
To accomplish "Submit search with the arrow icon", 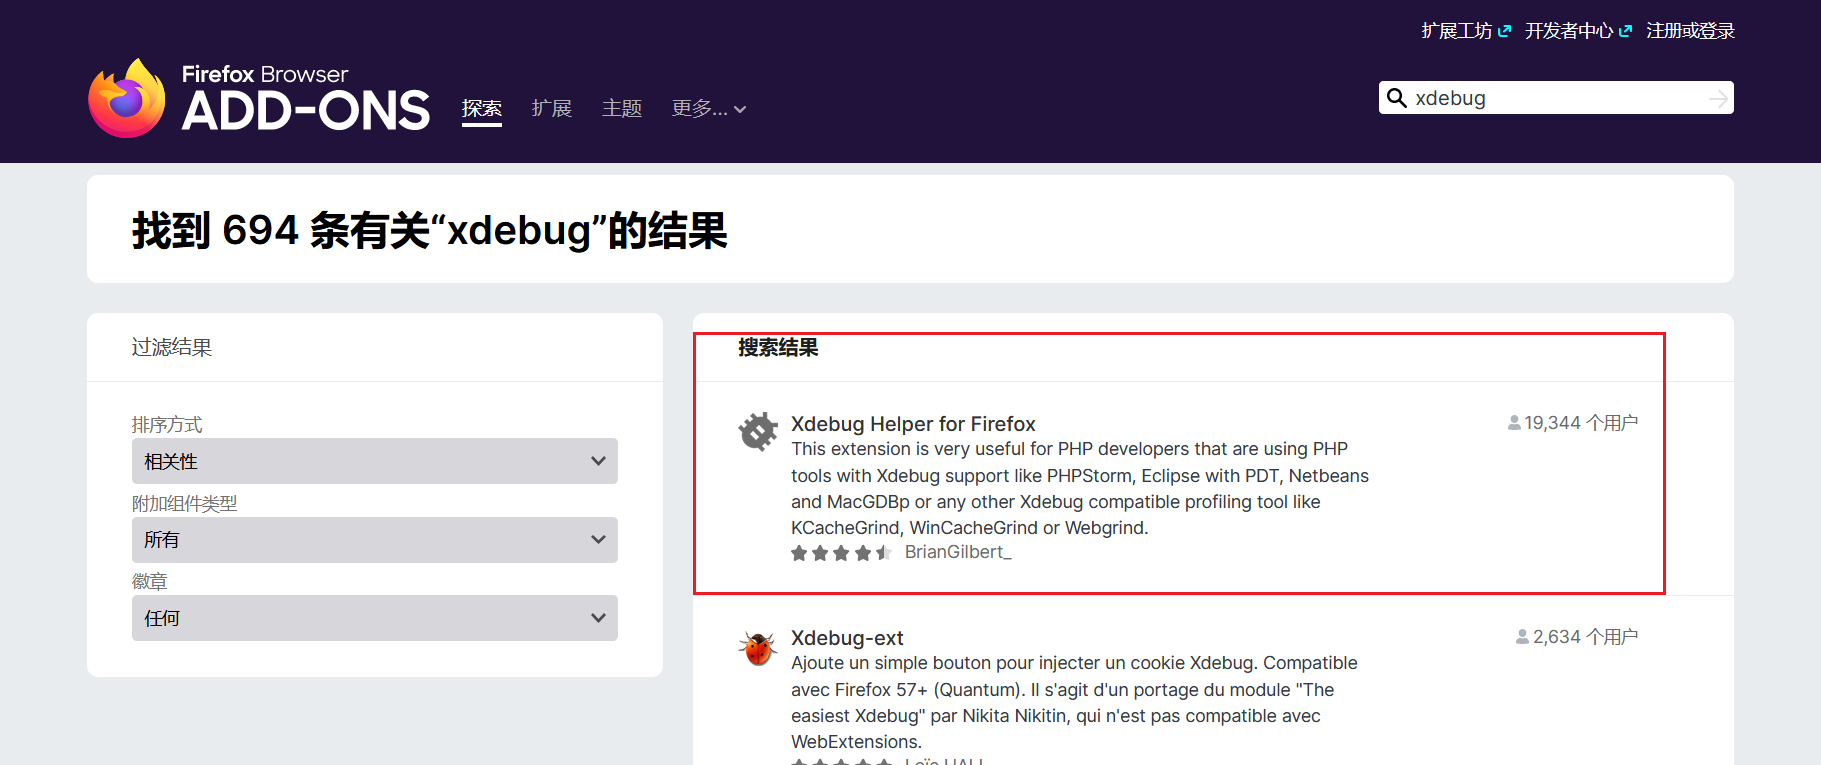I will pyautogui.click(x=1718, y=98).
